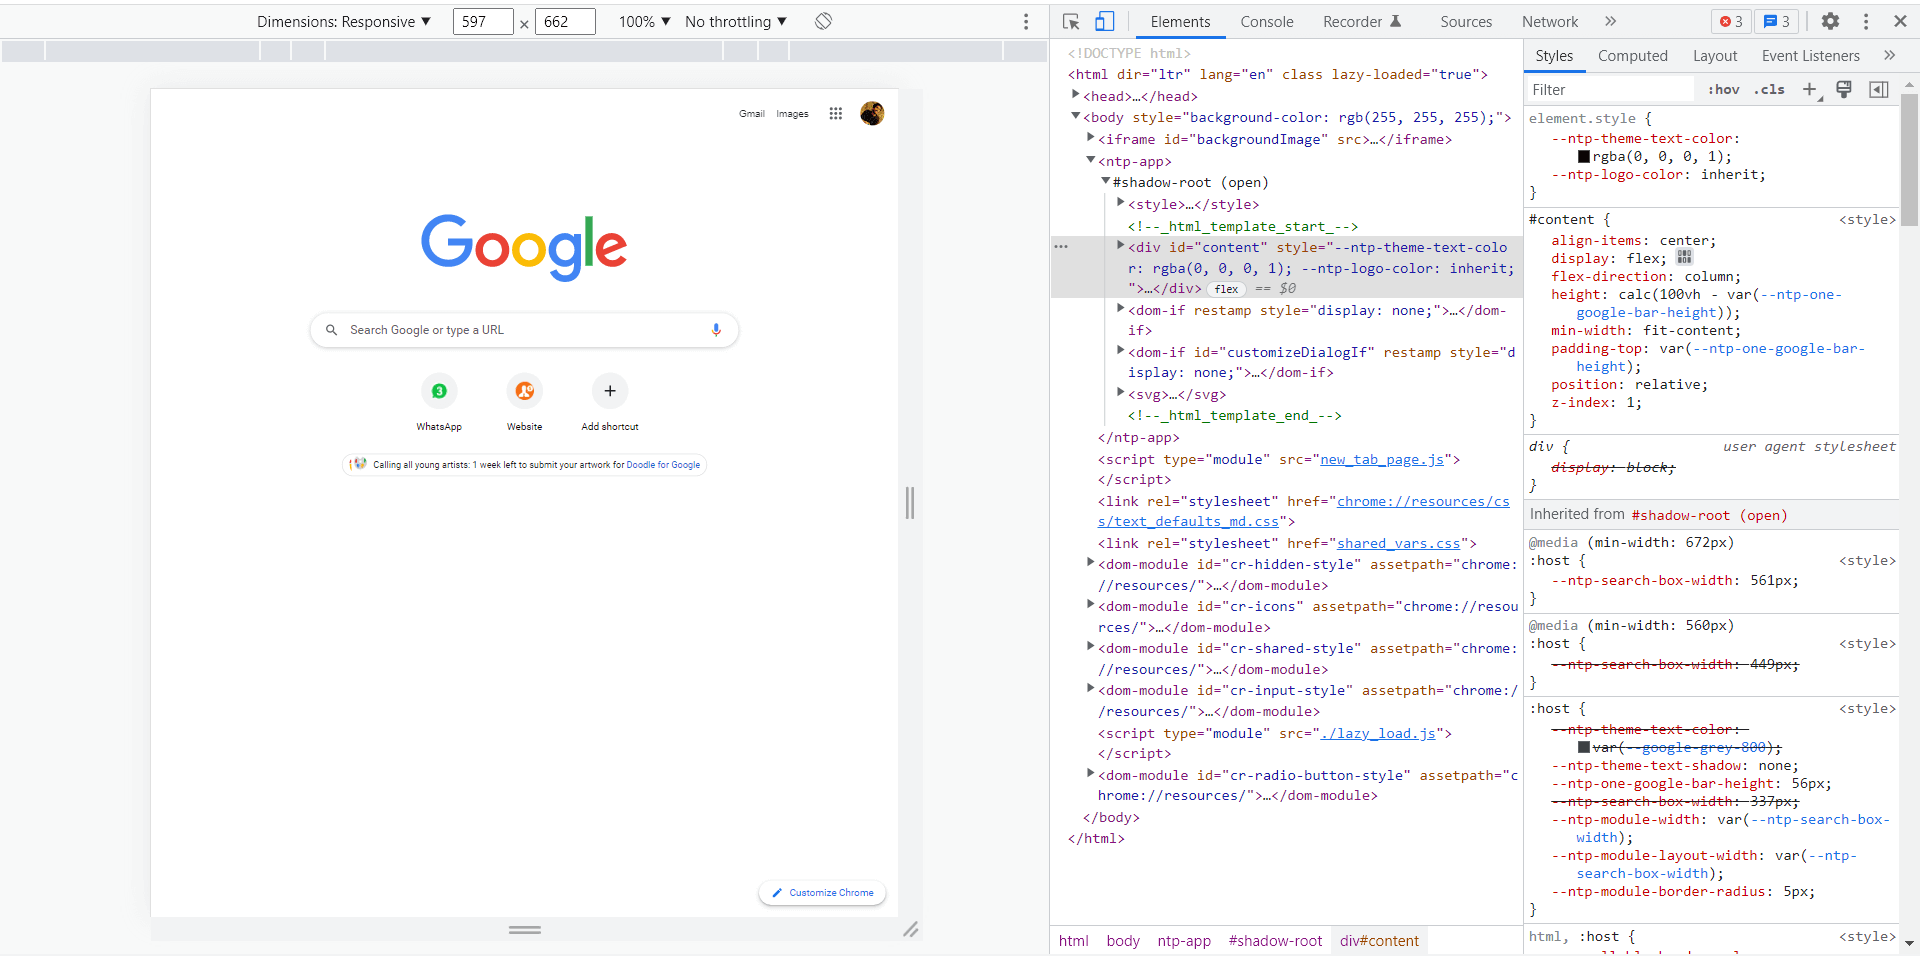Click the rgba color swatch in element.style
Screen dimensions: 1920x956
1583,156
